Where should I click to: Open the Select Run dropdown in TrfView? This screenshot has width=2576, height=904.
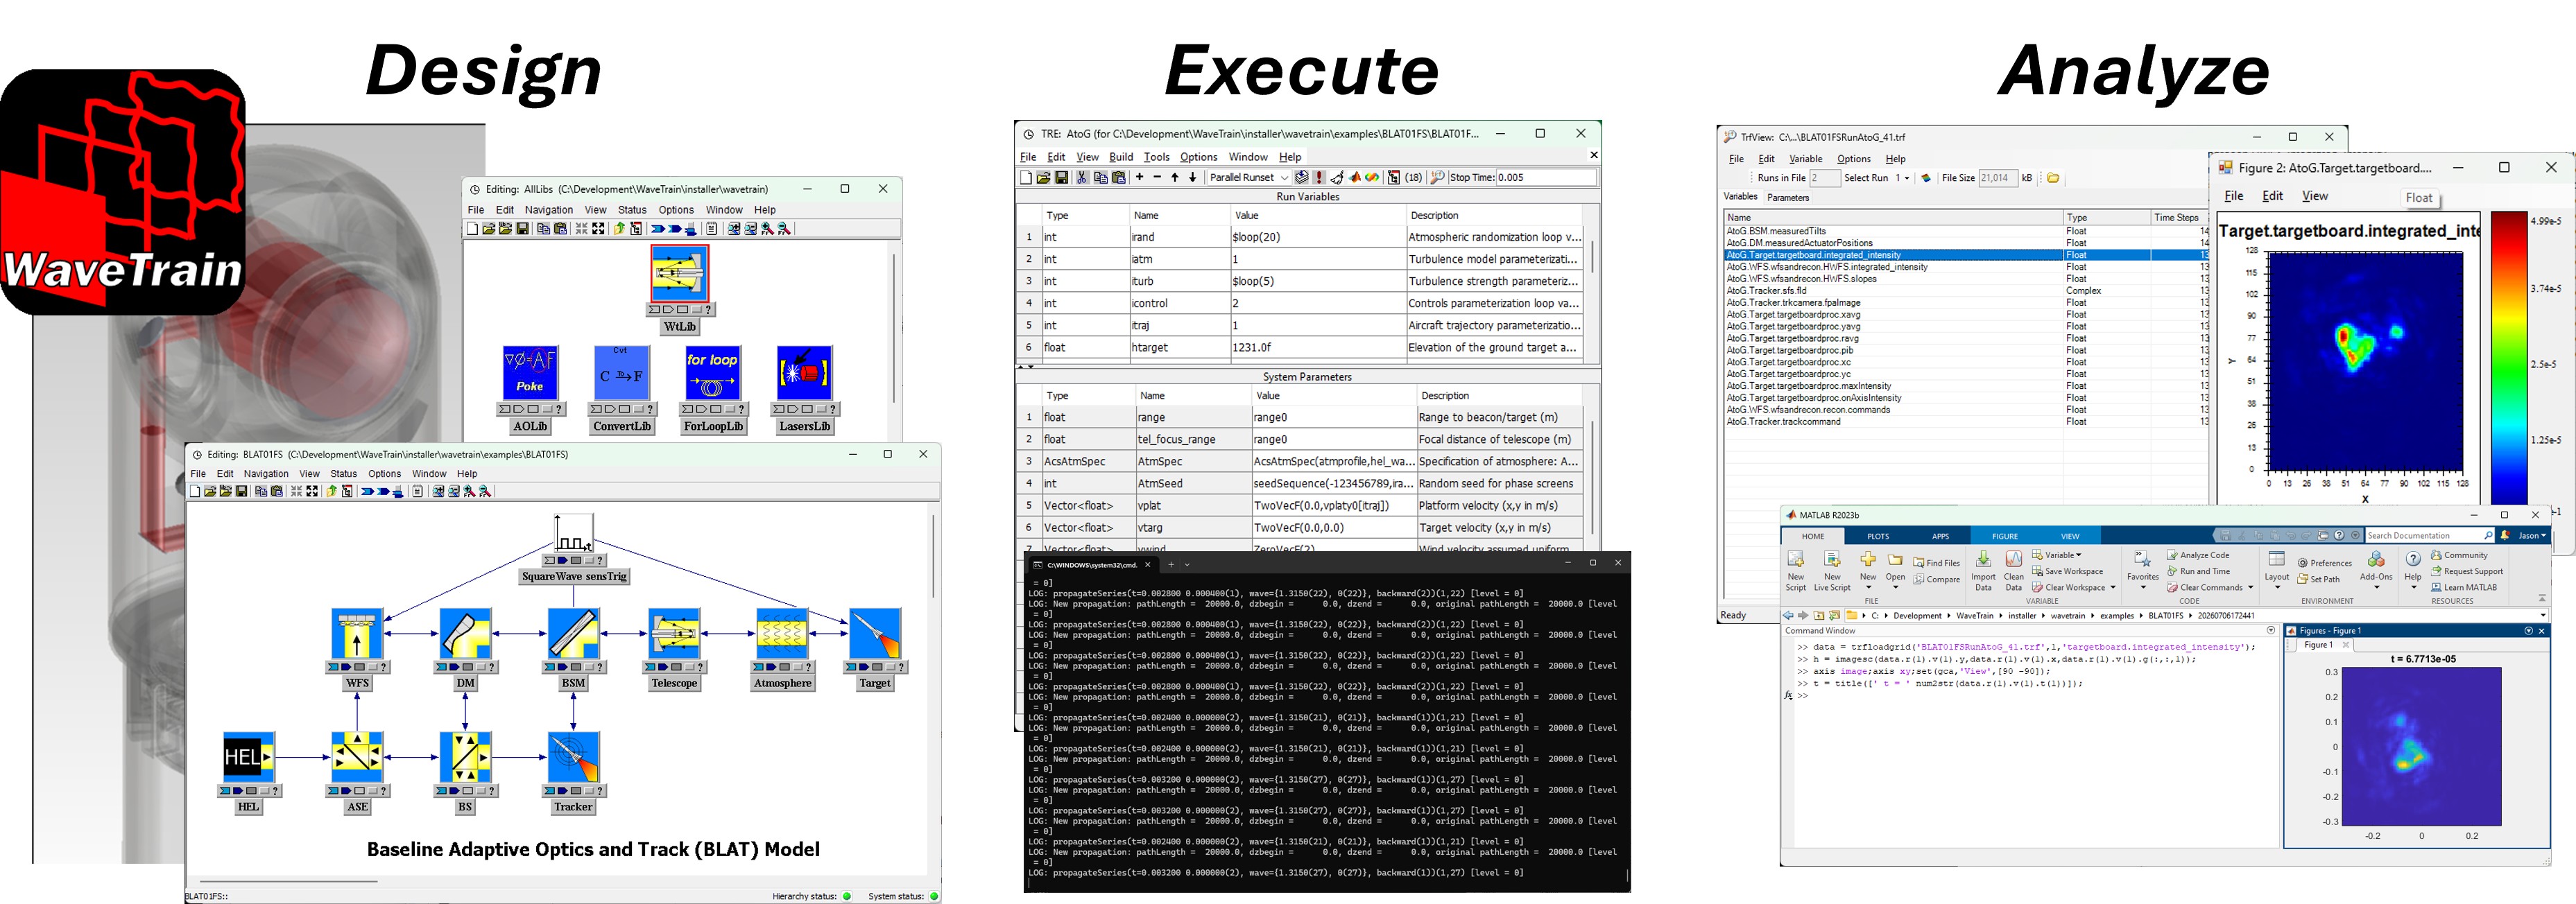click(1907, 178)
